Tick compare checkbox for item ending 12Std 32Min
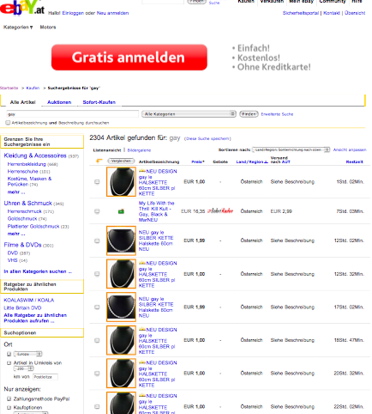372x414 pixels. pos(97,274)
